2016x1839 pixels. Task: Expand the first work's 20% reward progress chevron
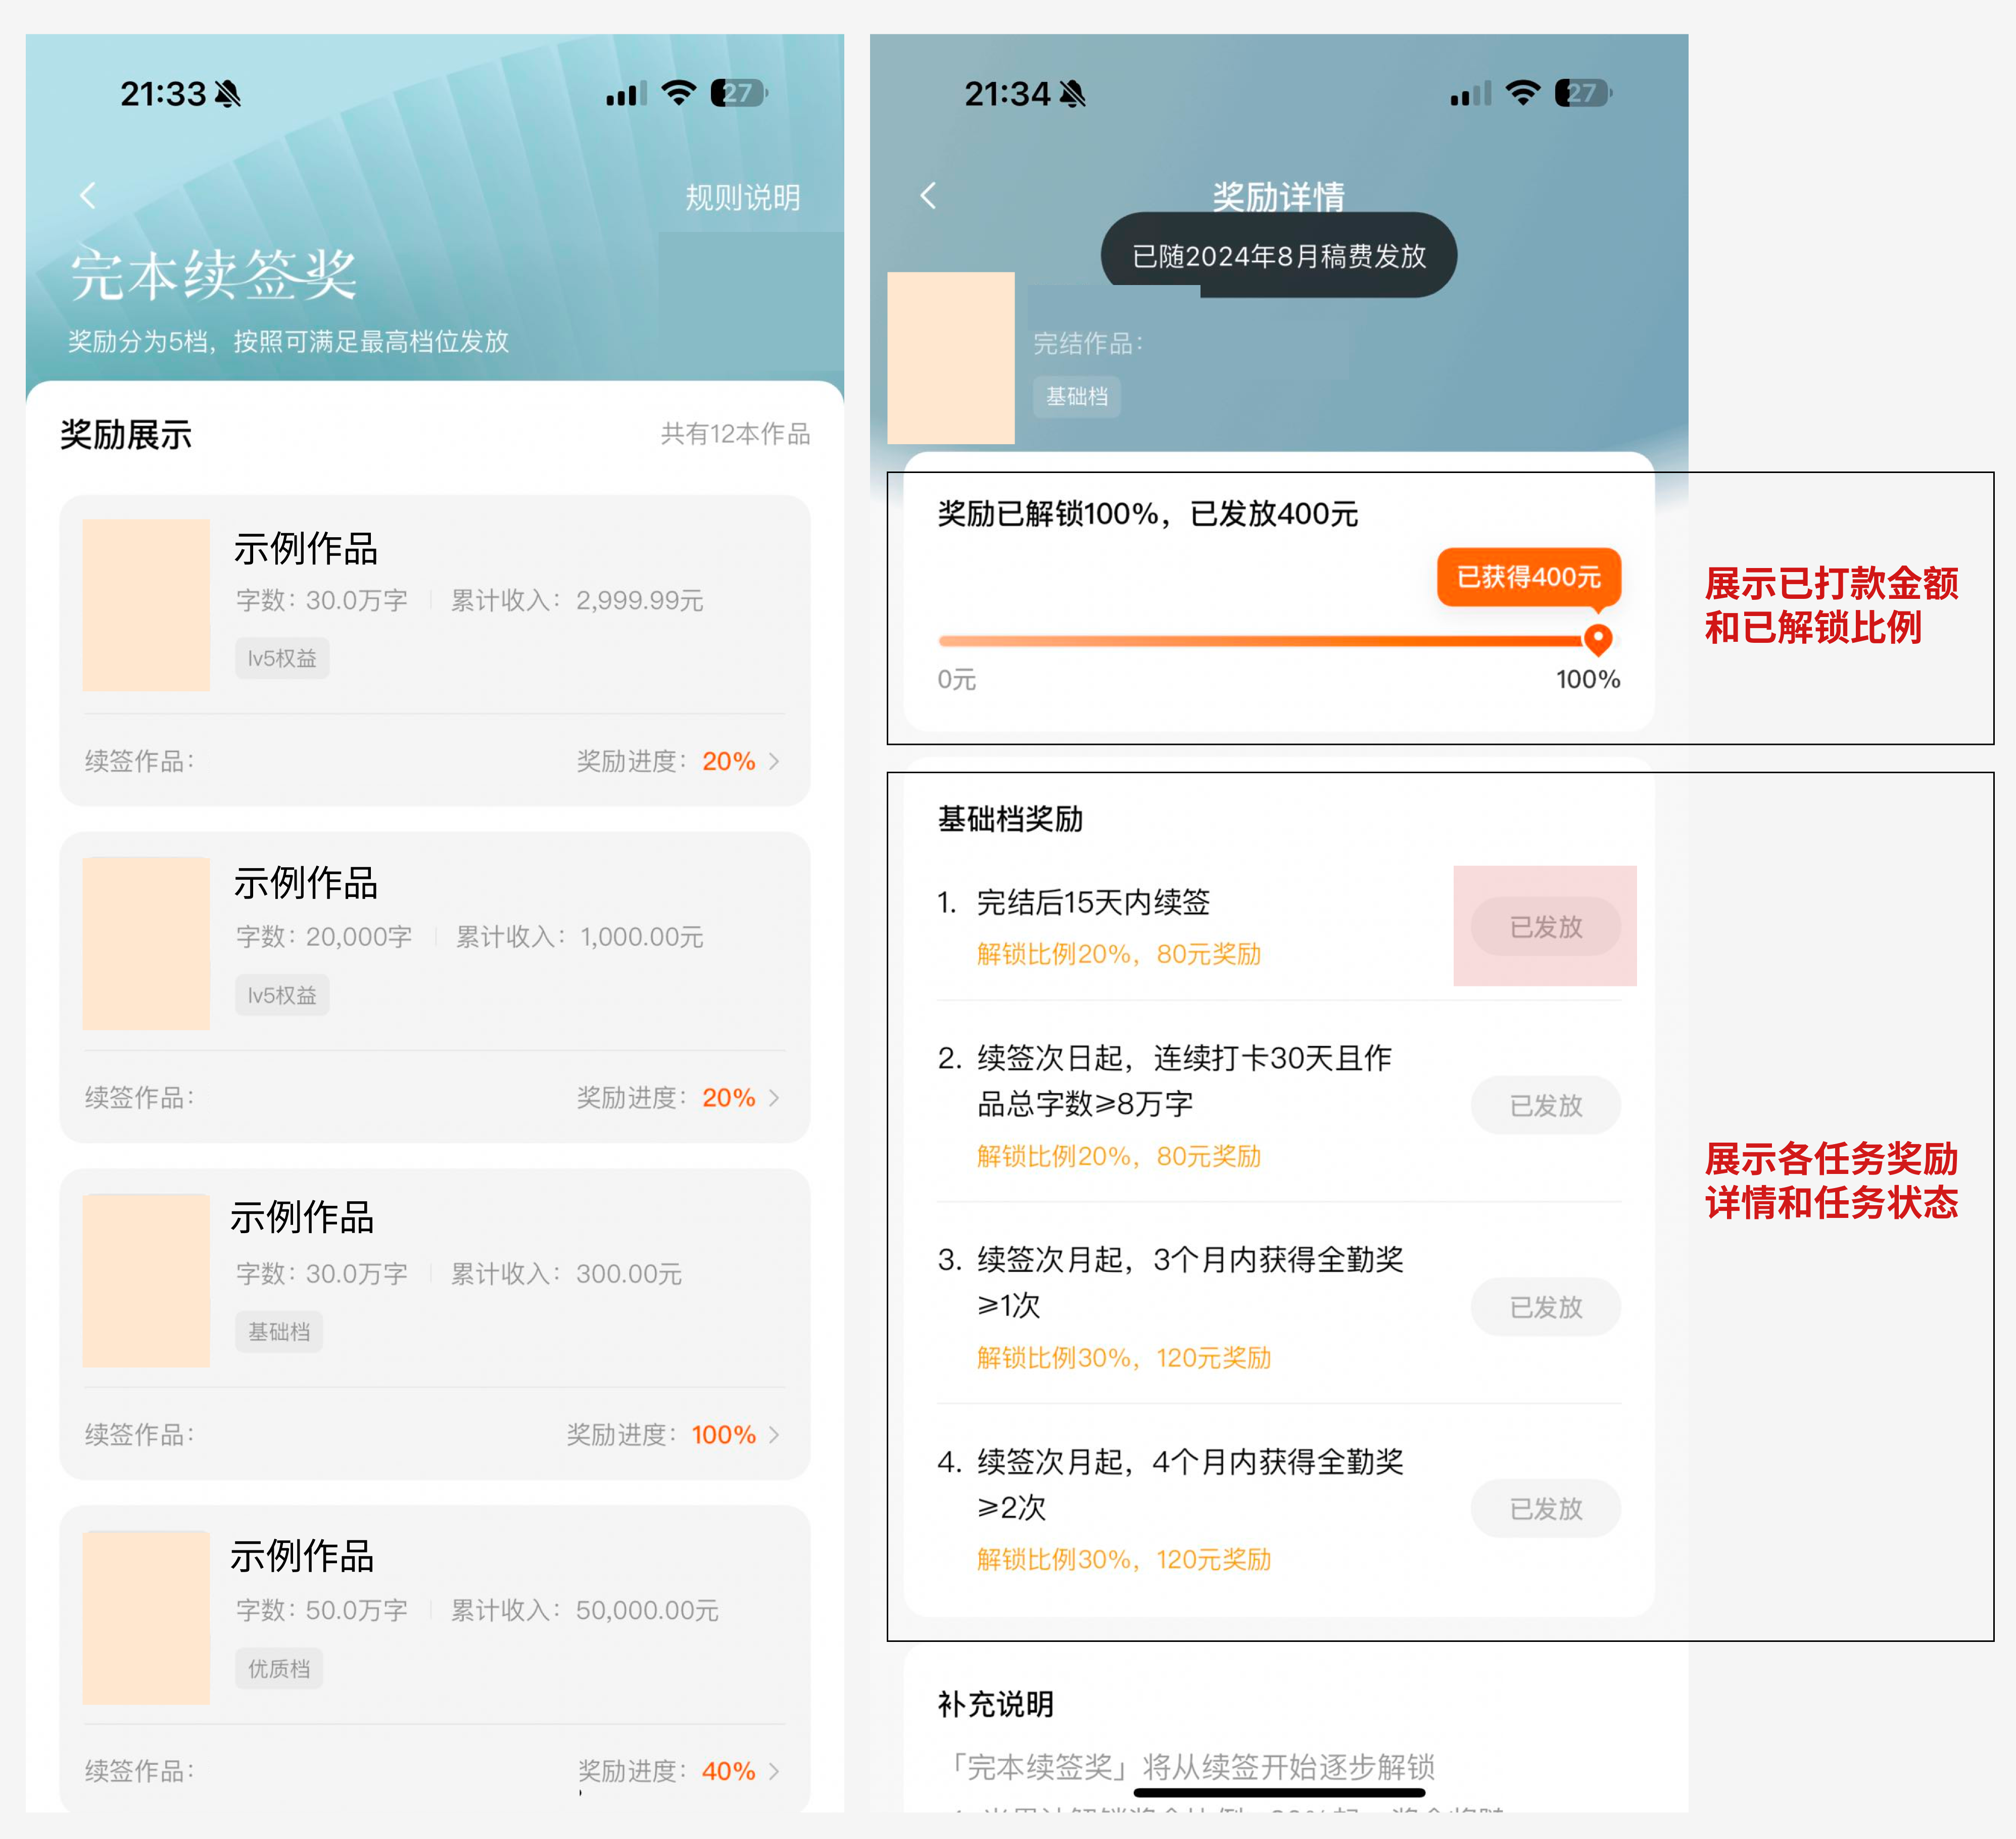[774, 762]
